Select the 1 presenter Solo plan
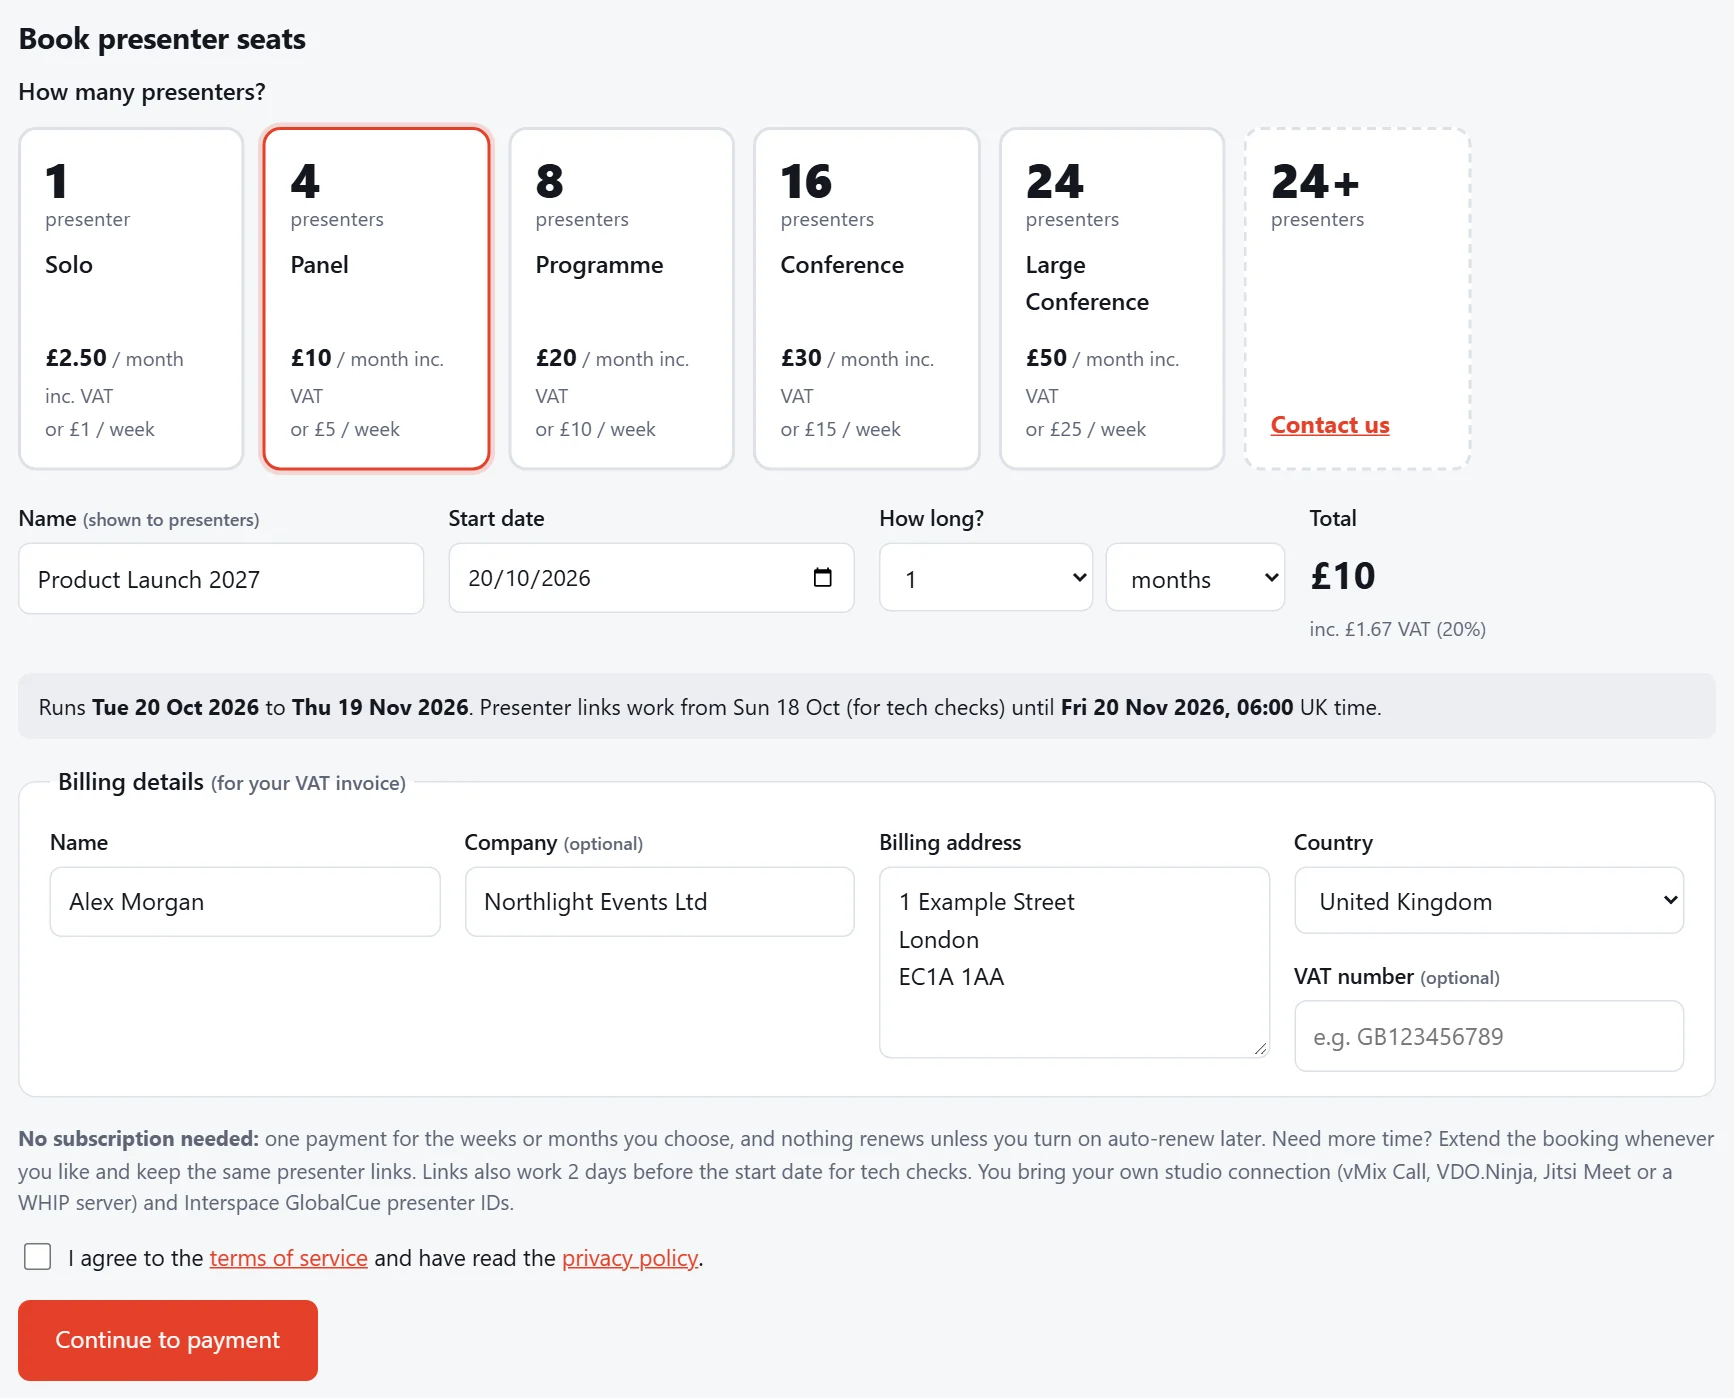This screenshot has height=1398, width=1734. click(131, 298)
